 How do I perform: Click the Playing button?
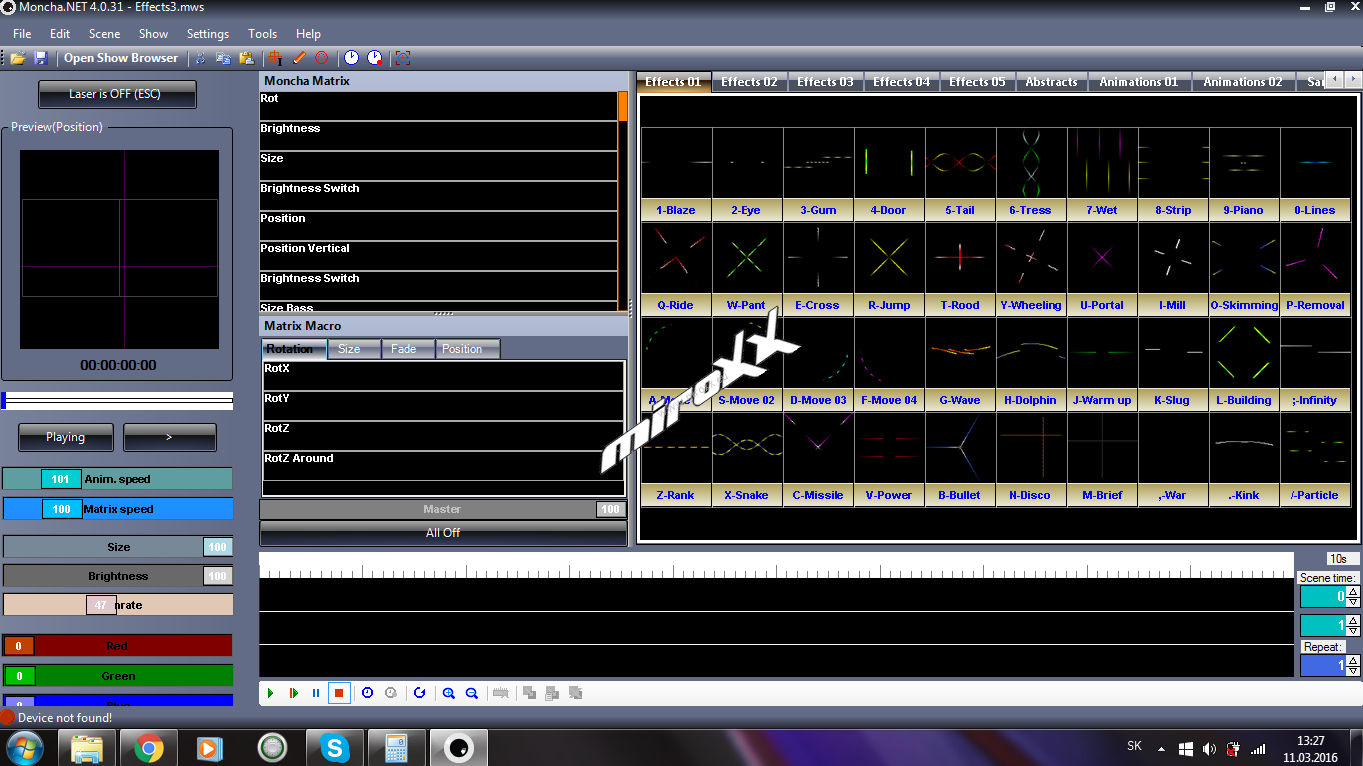tap(65, 437)
